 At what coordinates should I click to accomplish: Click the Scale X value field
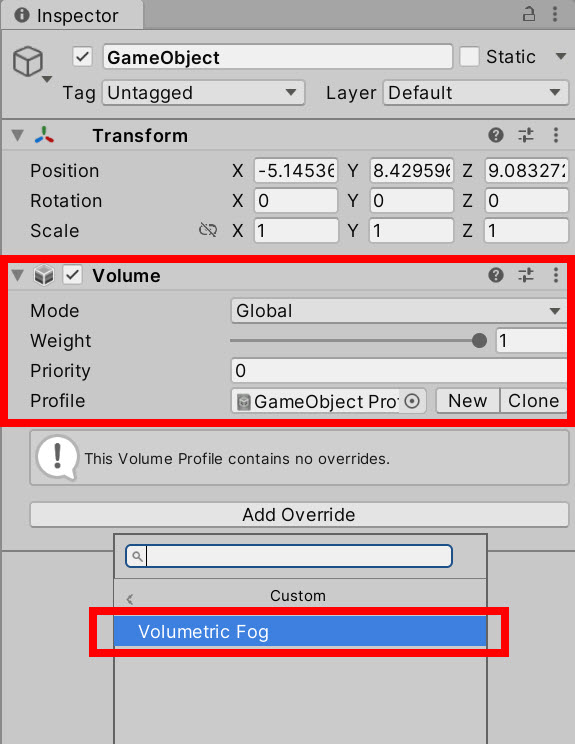tap(296, 231)
